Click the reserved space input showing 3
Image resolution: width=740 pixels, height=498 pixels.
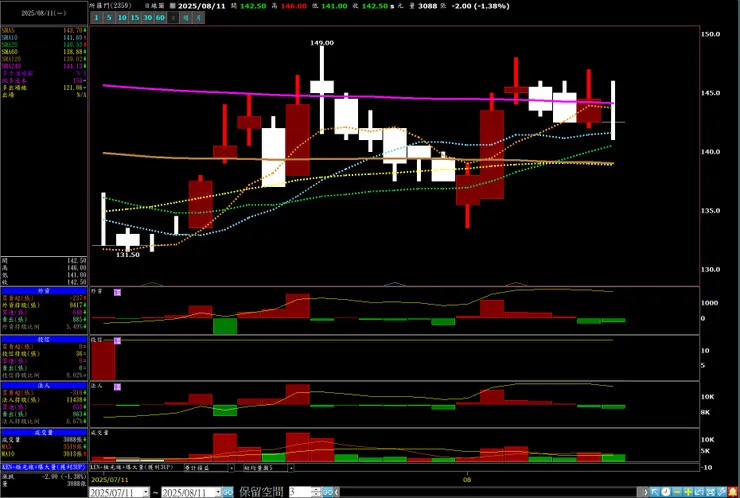(x=300, y=492)
